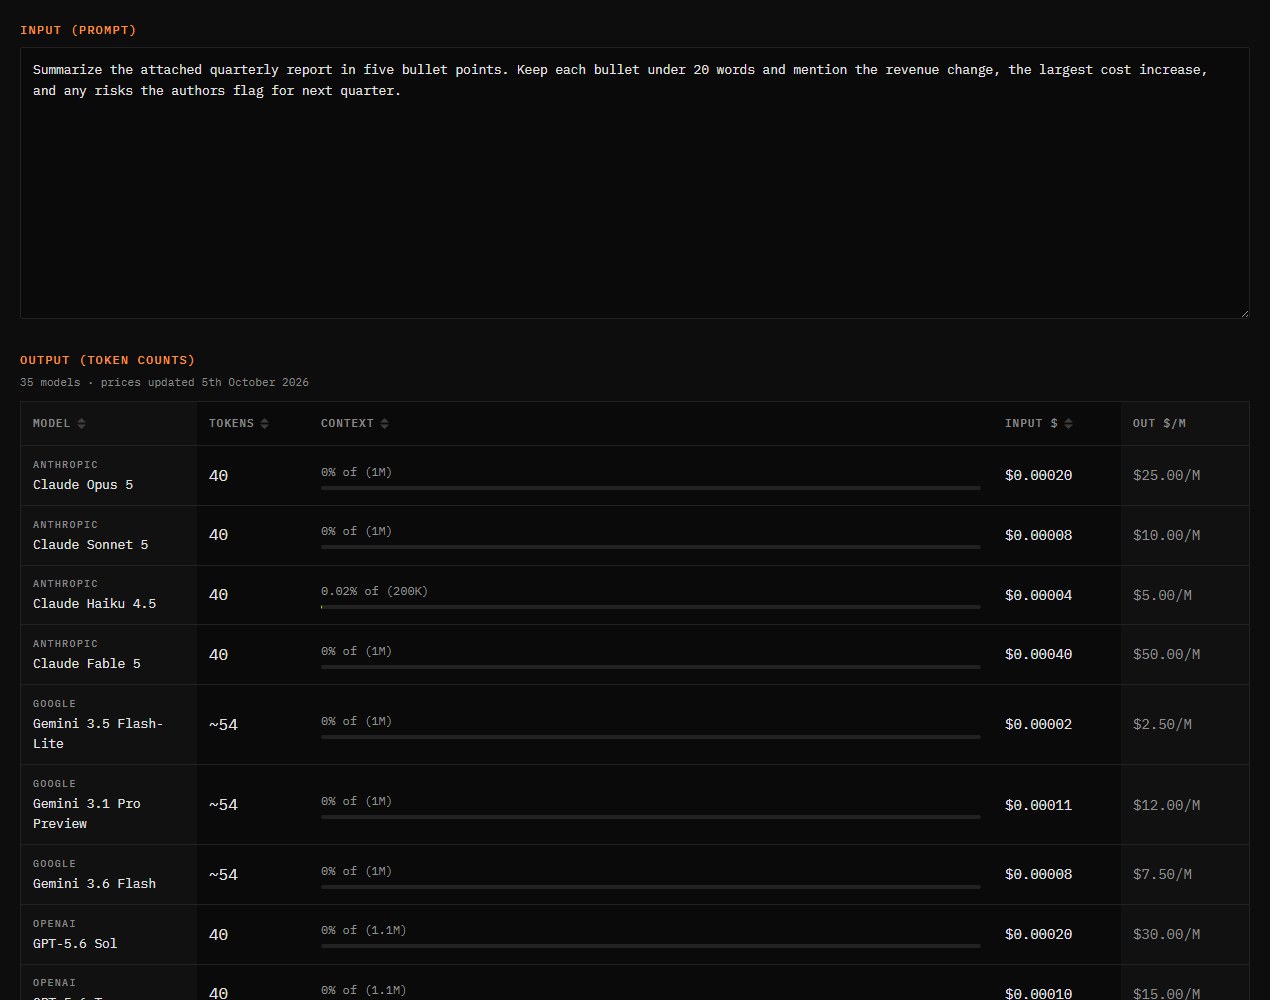Select the Gemini 3.5 Flash-Lite model name

[x=98, y=734]
